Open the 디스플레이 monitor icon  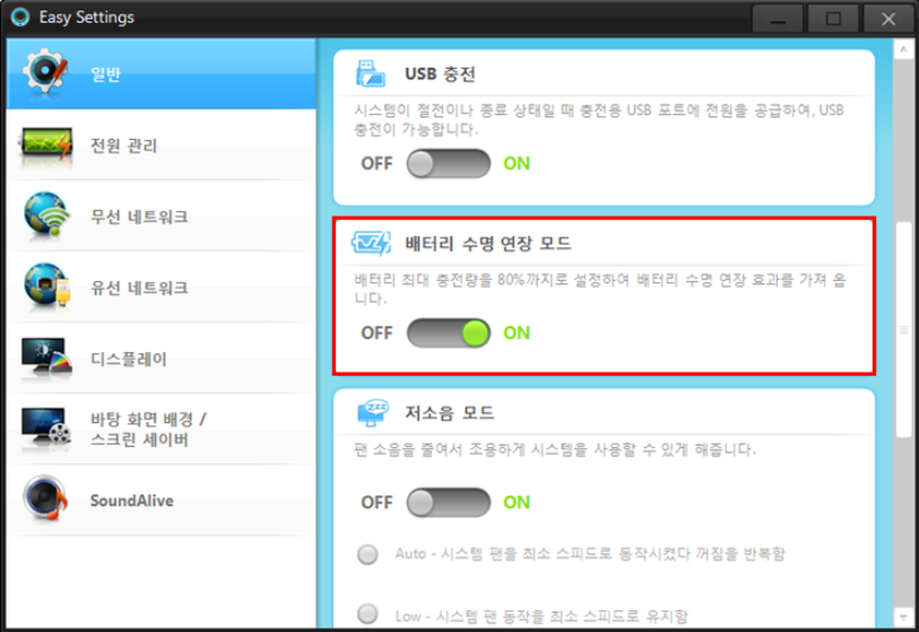(46, 357)
